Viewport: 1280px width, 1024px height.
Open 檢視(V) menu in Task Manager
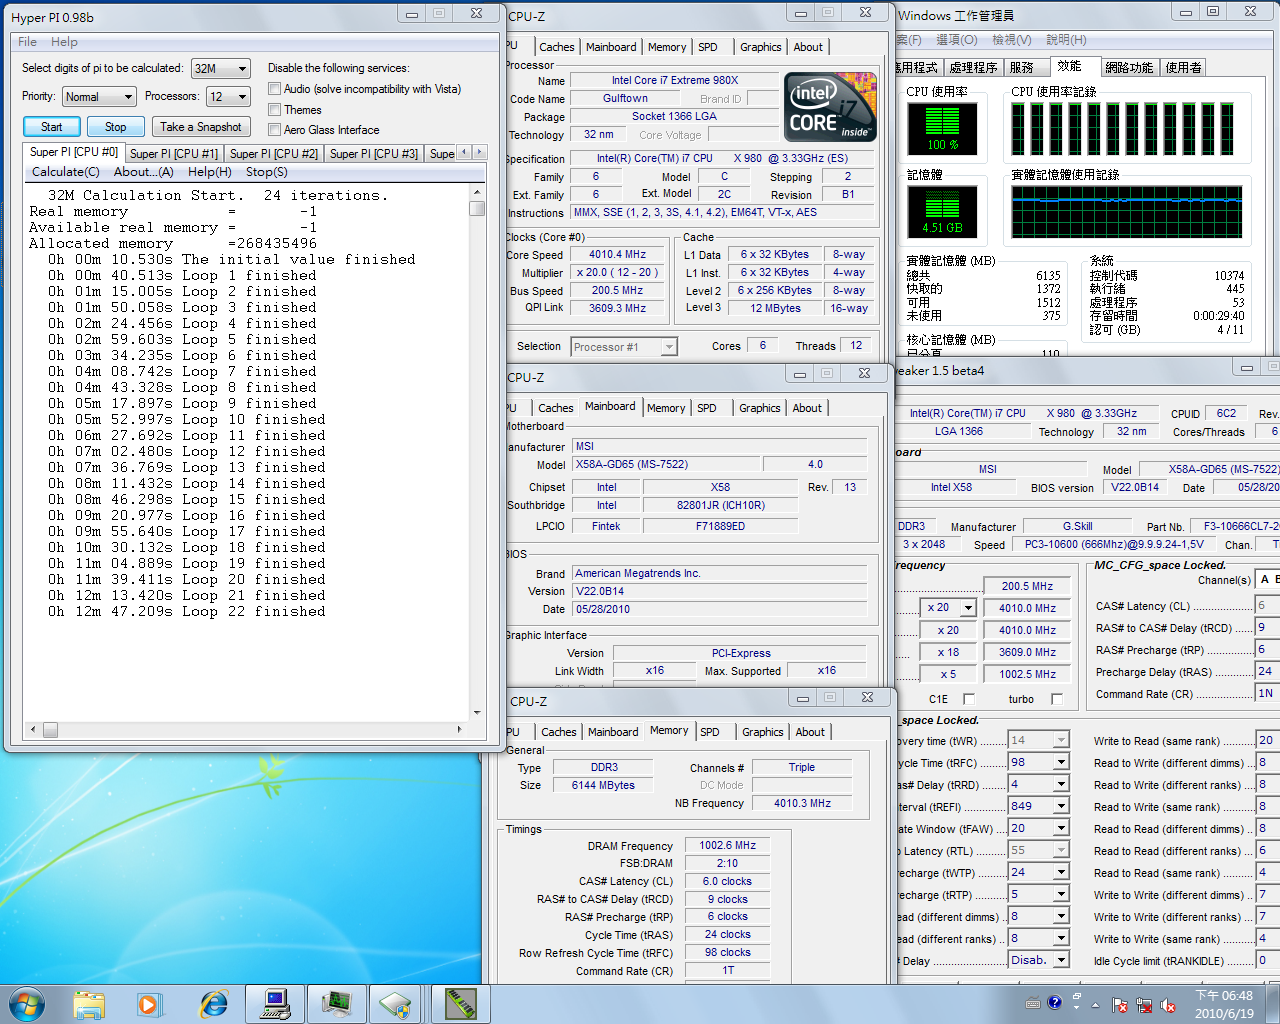[1011, 40]
